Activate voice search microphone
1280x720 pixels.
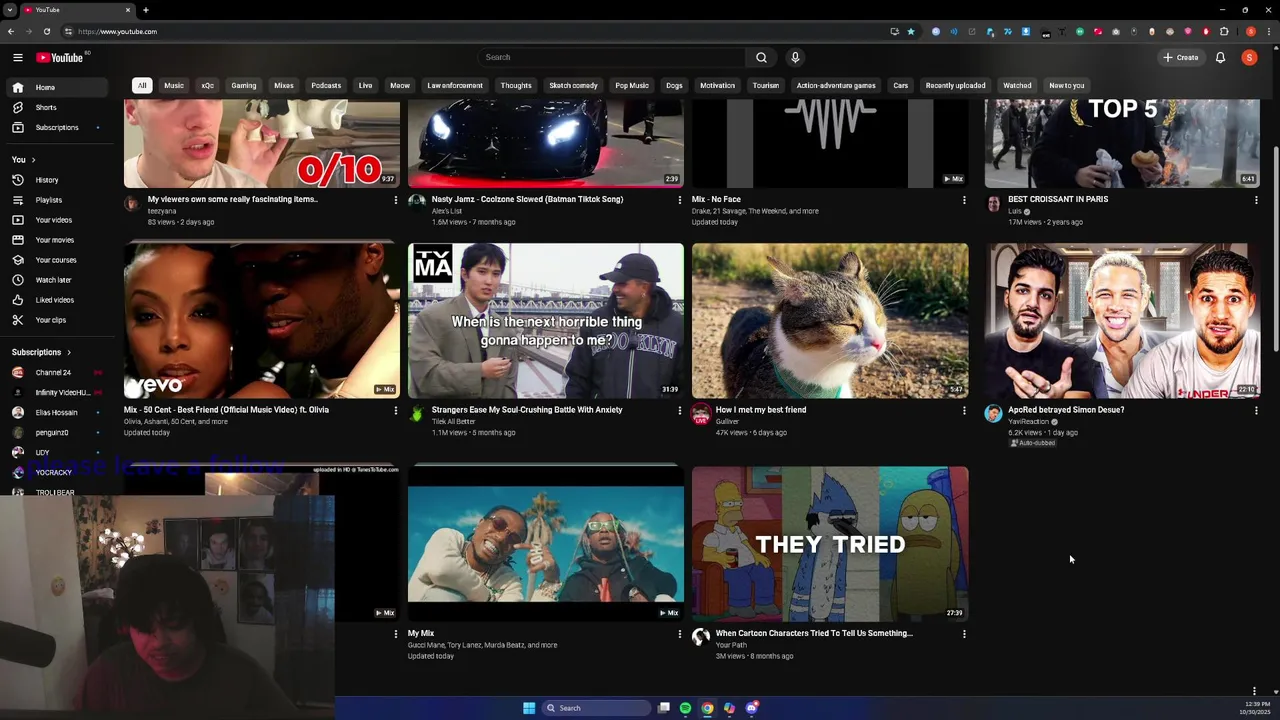click(795, 57)
